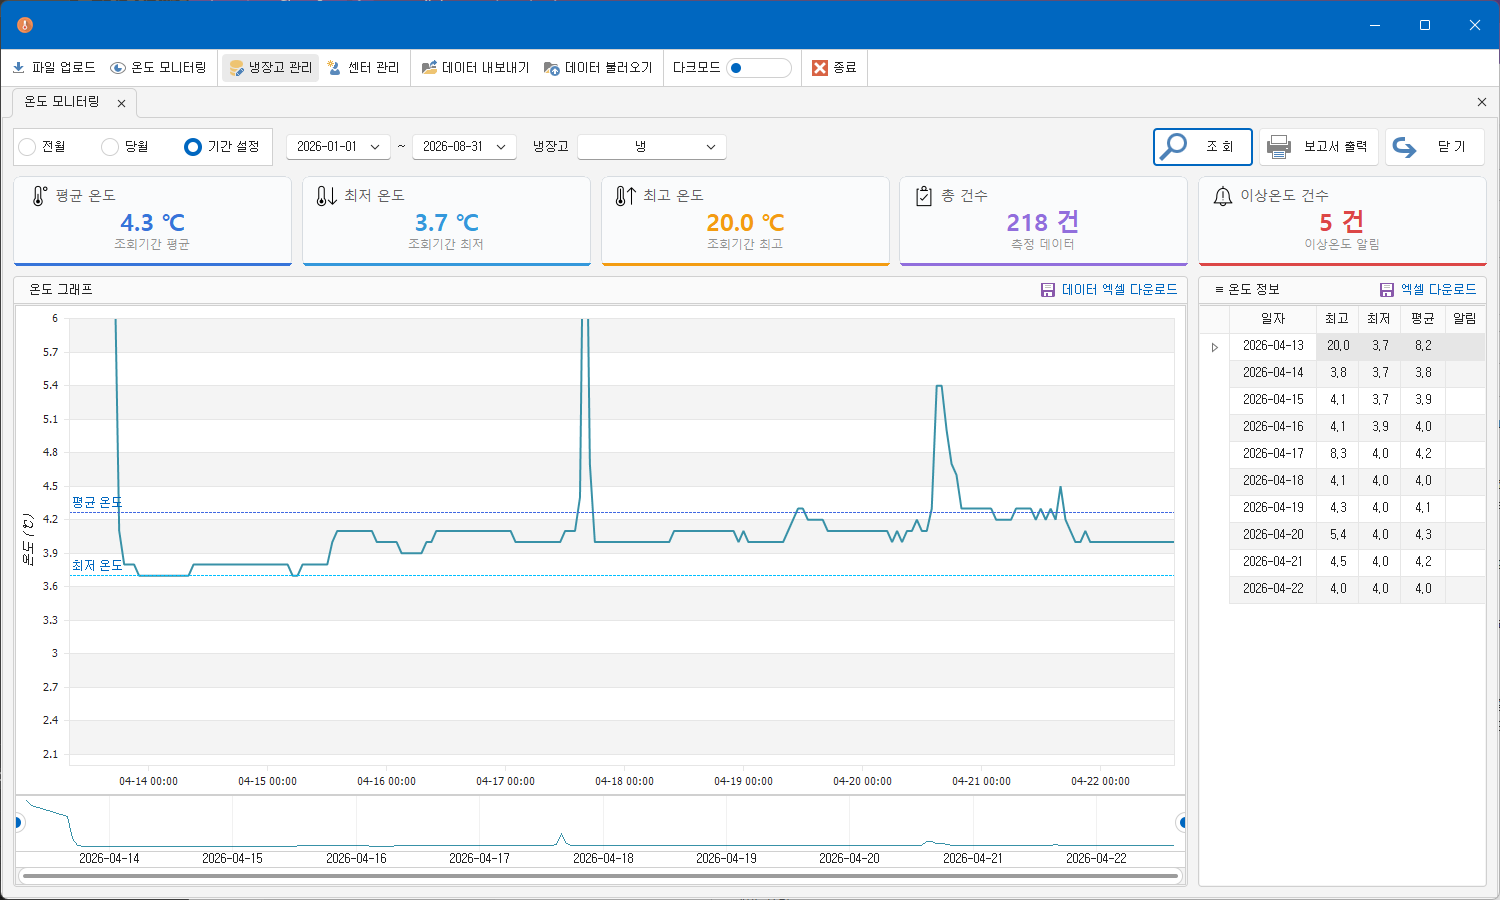This screenshot has width=1500, height=900.
Task: Click the 센터 관리 toolbar icon
Action: (x=334, y=68)
